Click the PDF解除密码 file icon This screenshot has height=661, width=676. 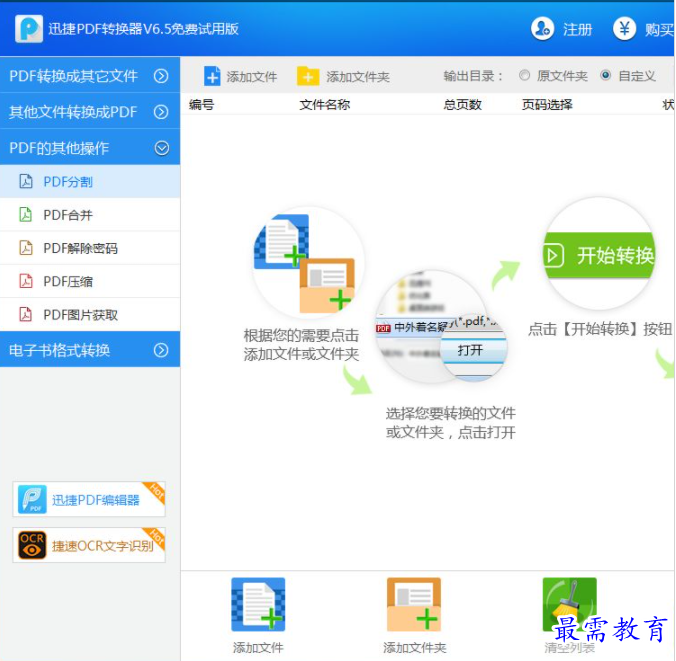coord(26,248)
